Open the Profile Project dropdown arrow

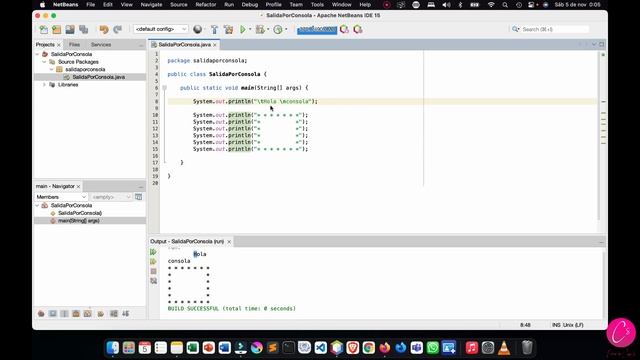[x=286, y=29]
